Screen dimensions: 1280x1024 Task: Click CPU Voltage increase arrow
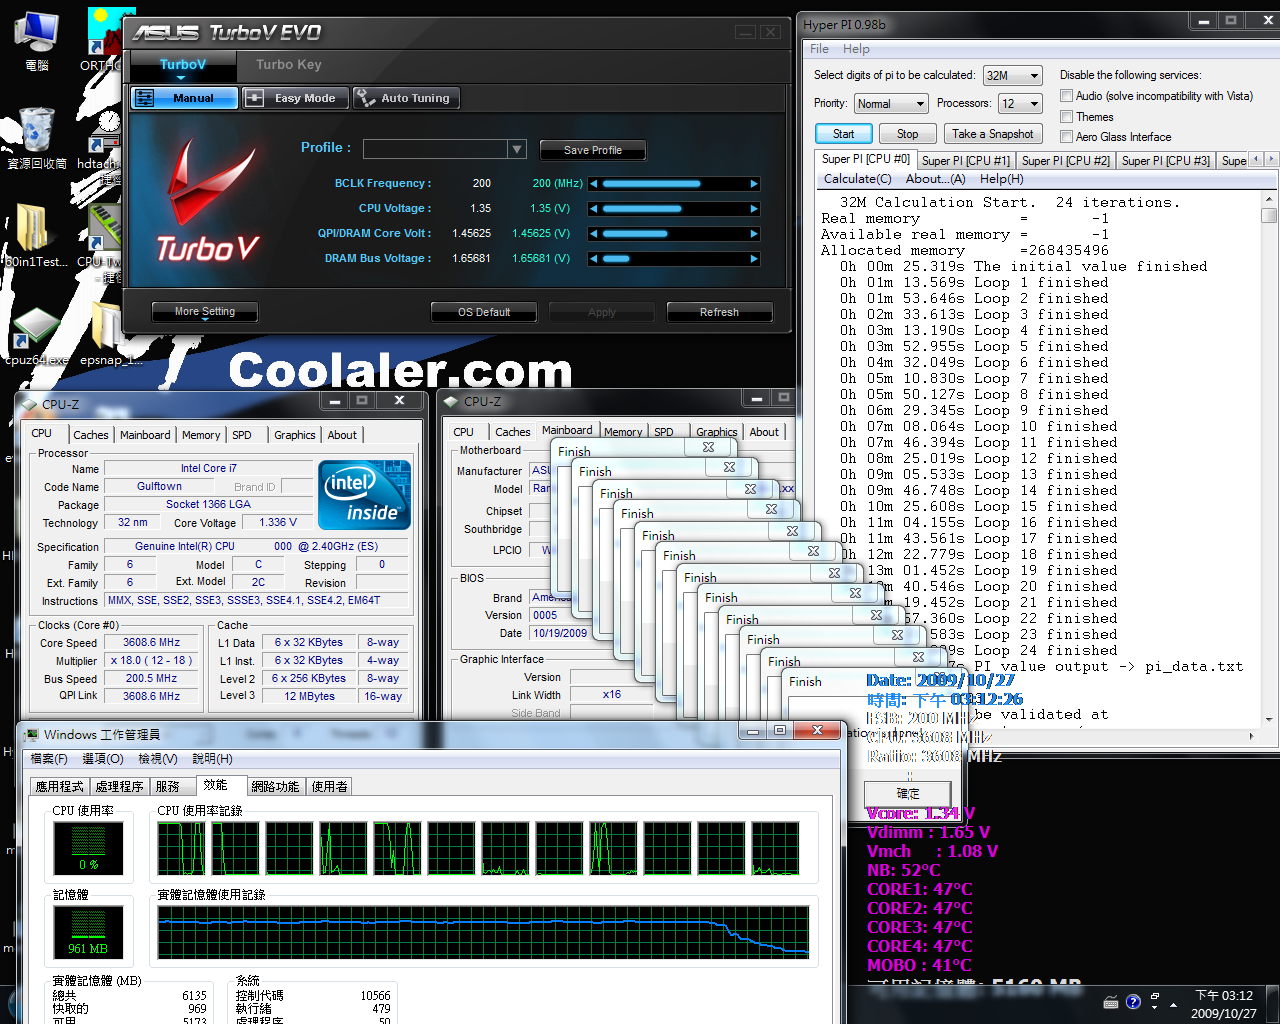[x=754, y=209]
